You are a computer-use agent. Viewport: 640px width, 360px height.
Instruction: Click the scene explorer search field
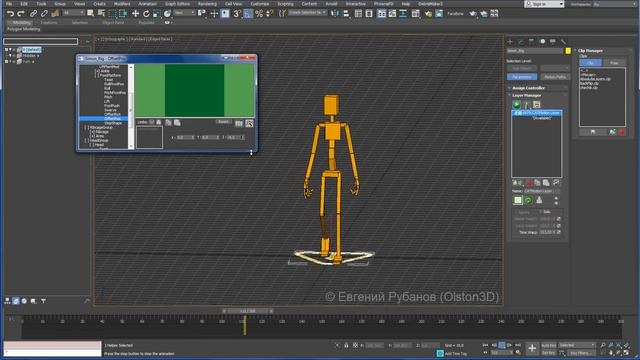point(40,41)
